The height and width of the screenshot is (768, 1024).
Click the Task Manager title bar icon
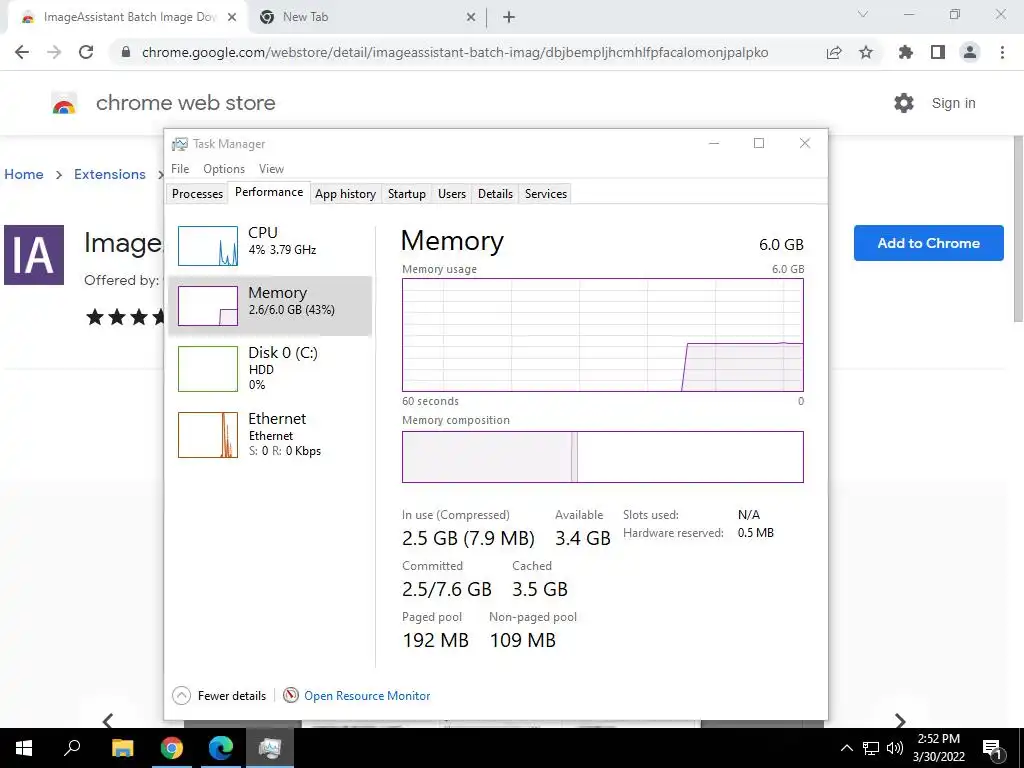coord(180,144)
